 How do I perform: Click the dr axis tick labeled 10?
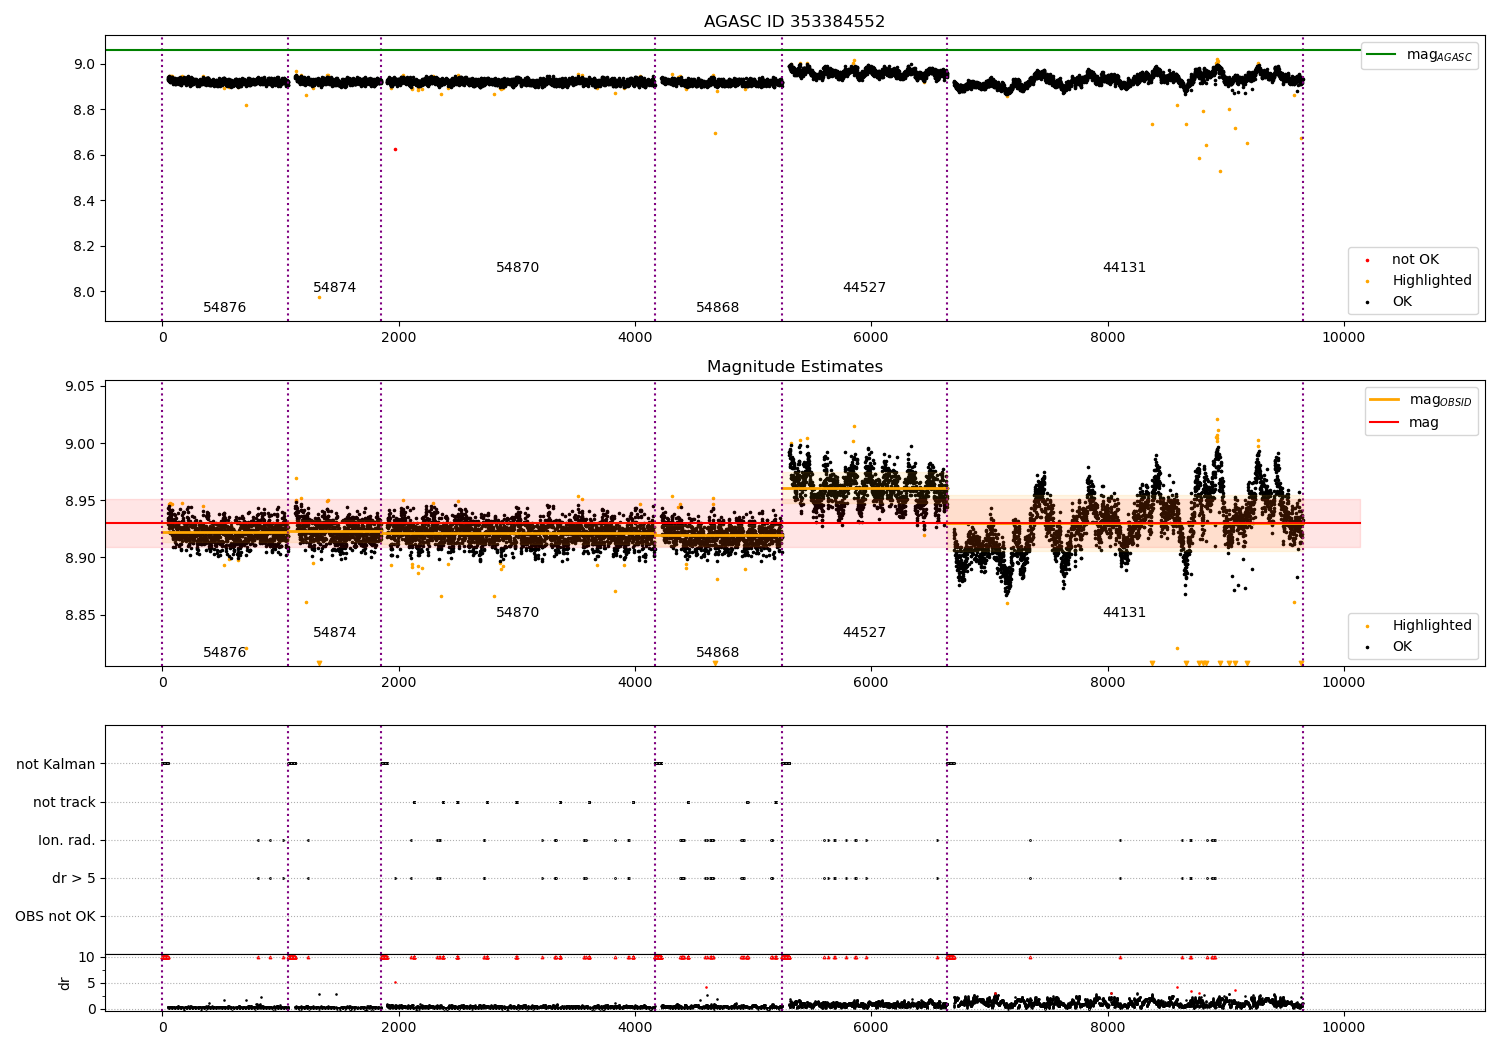click(87, 957)
